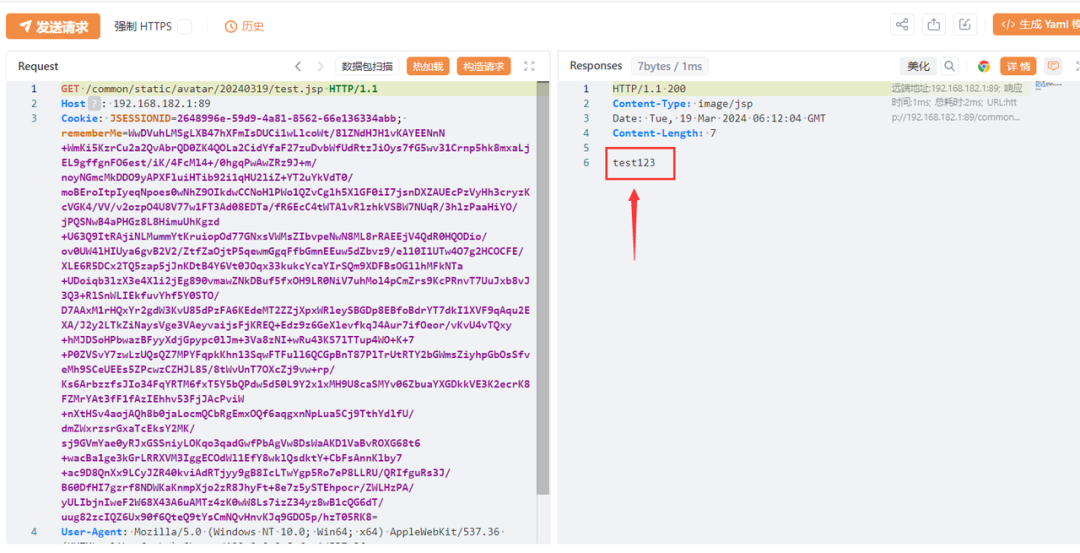Viewport: 1080px width, 553px height.
Task: Click the search icon in Responses panel
Action: [x=950, y=67]
